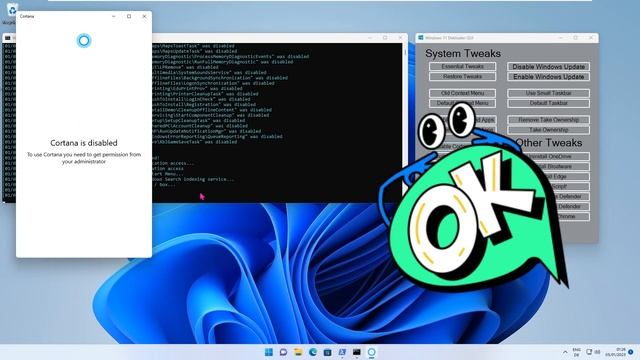Close the Cortana window

click(x=144, y=16)
